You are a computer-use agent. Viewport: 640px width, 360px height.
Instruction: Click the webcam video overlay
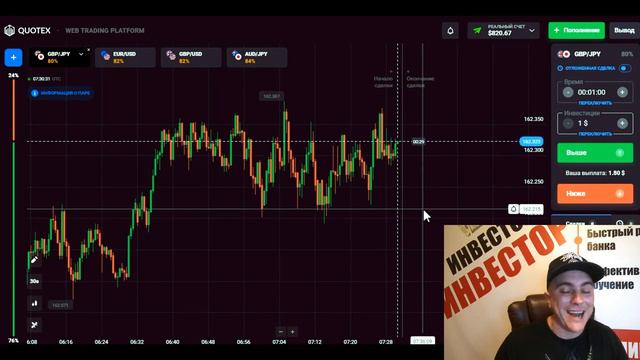pyautogui.click(x=542, y=292)
